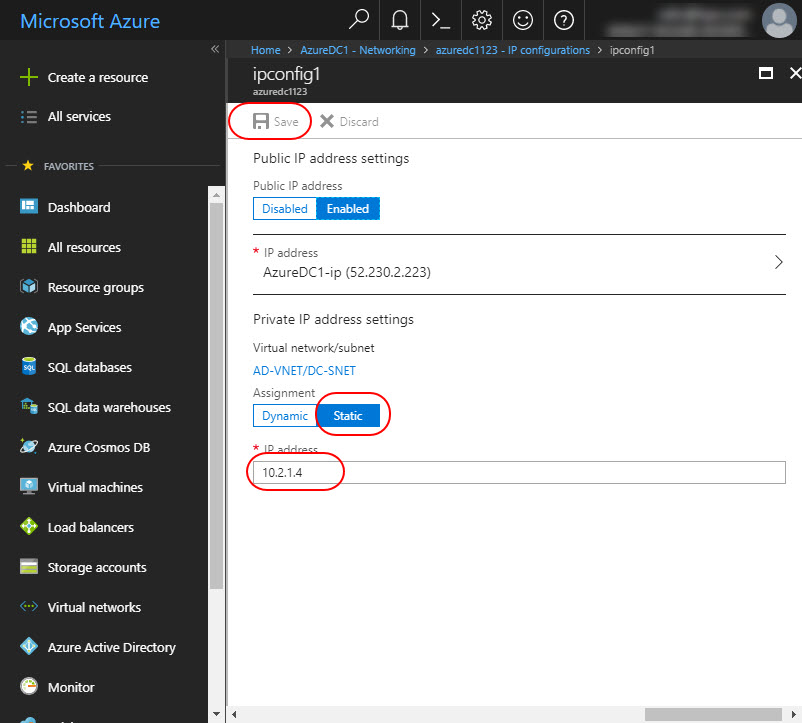Click the Storage accounts icon
Screen dimensions: 802x723
[x=29, y=566]
